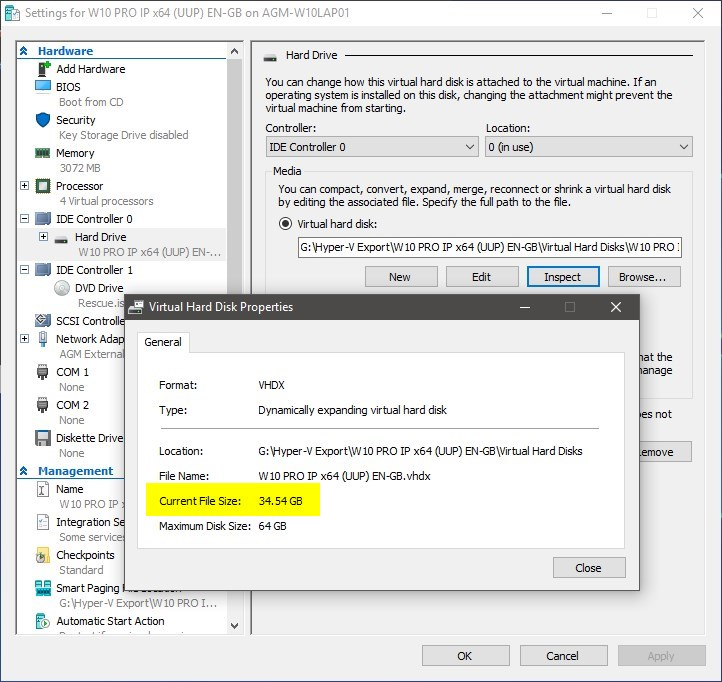Expand the Hard Drive tree node
This screenshot has width=722, height=682.
[44, 237]
